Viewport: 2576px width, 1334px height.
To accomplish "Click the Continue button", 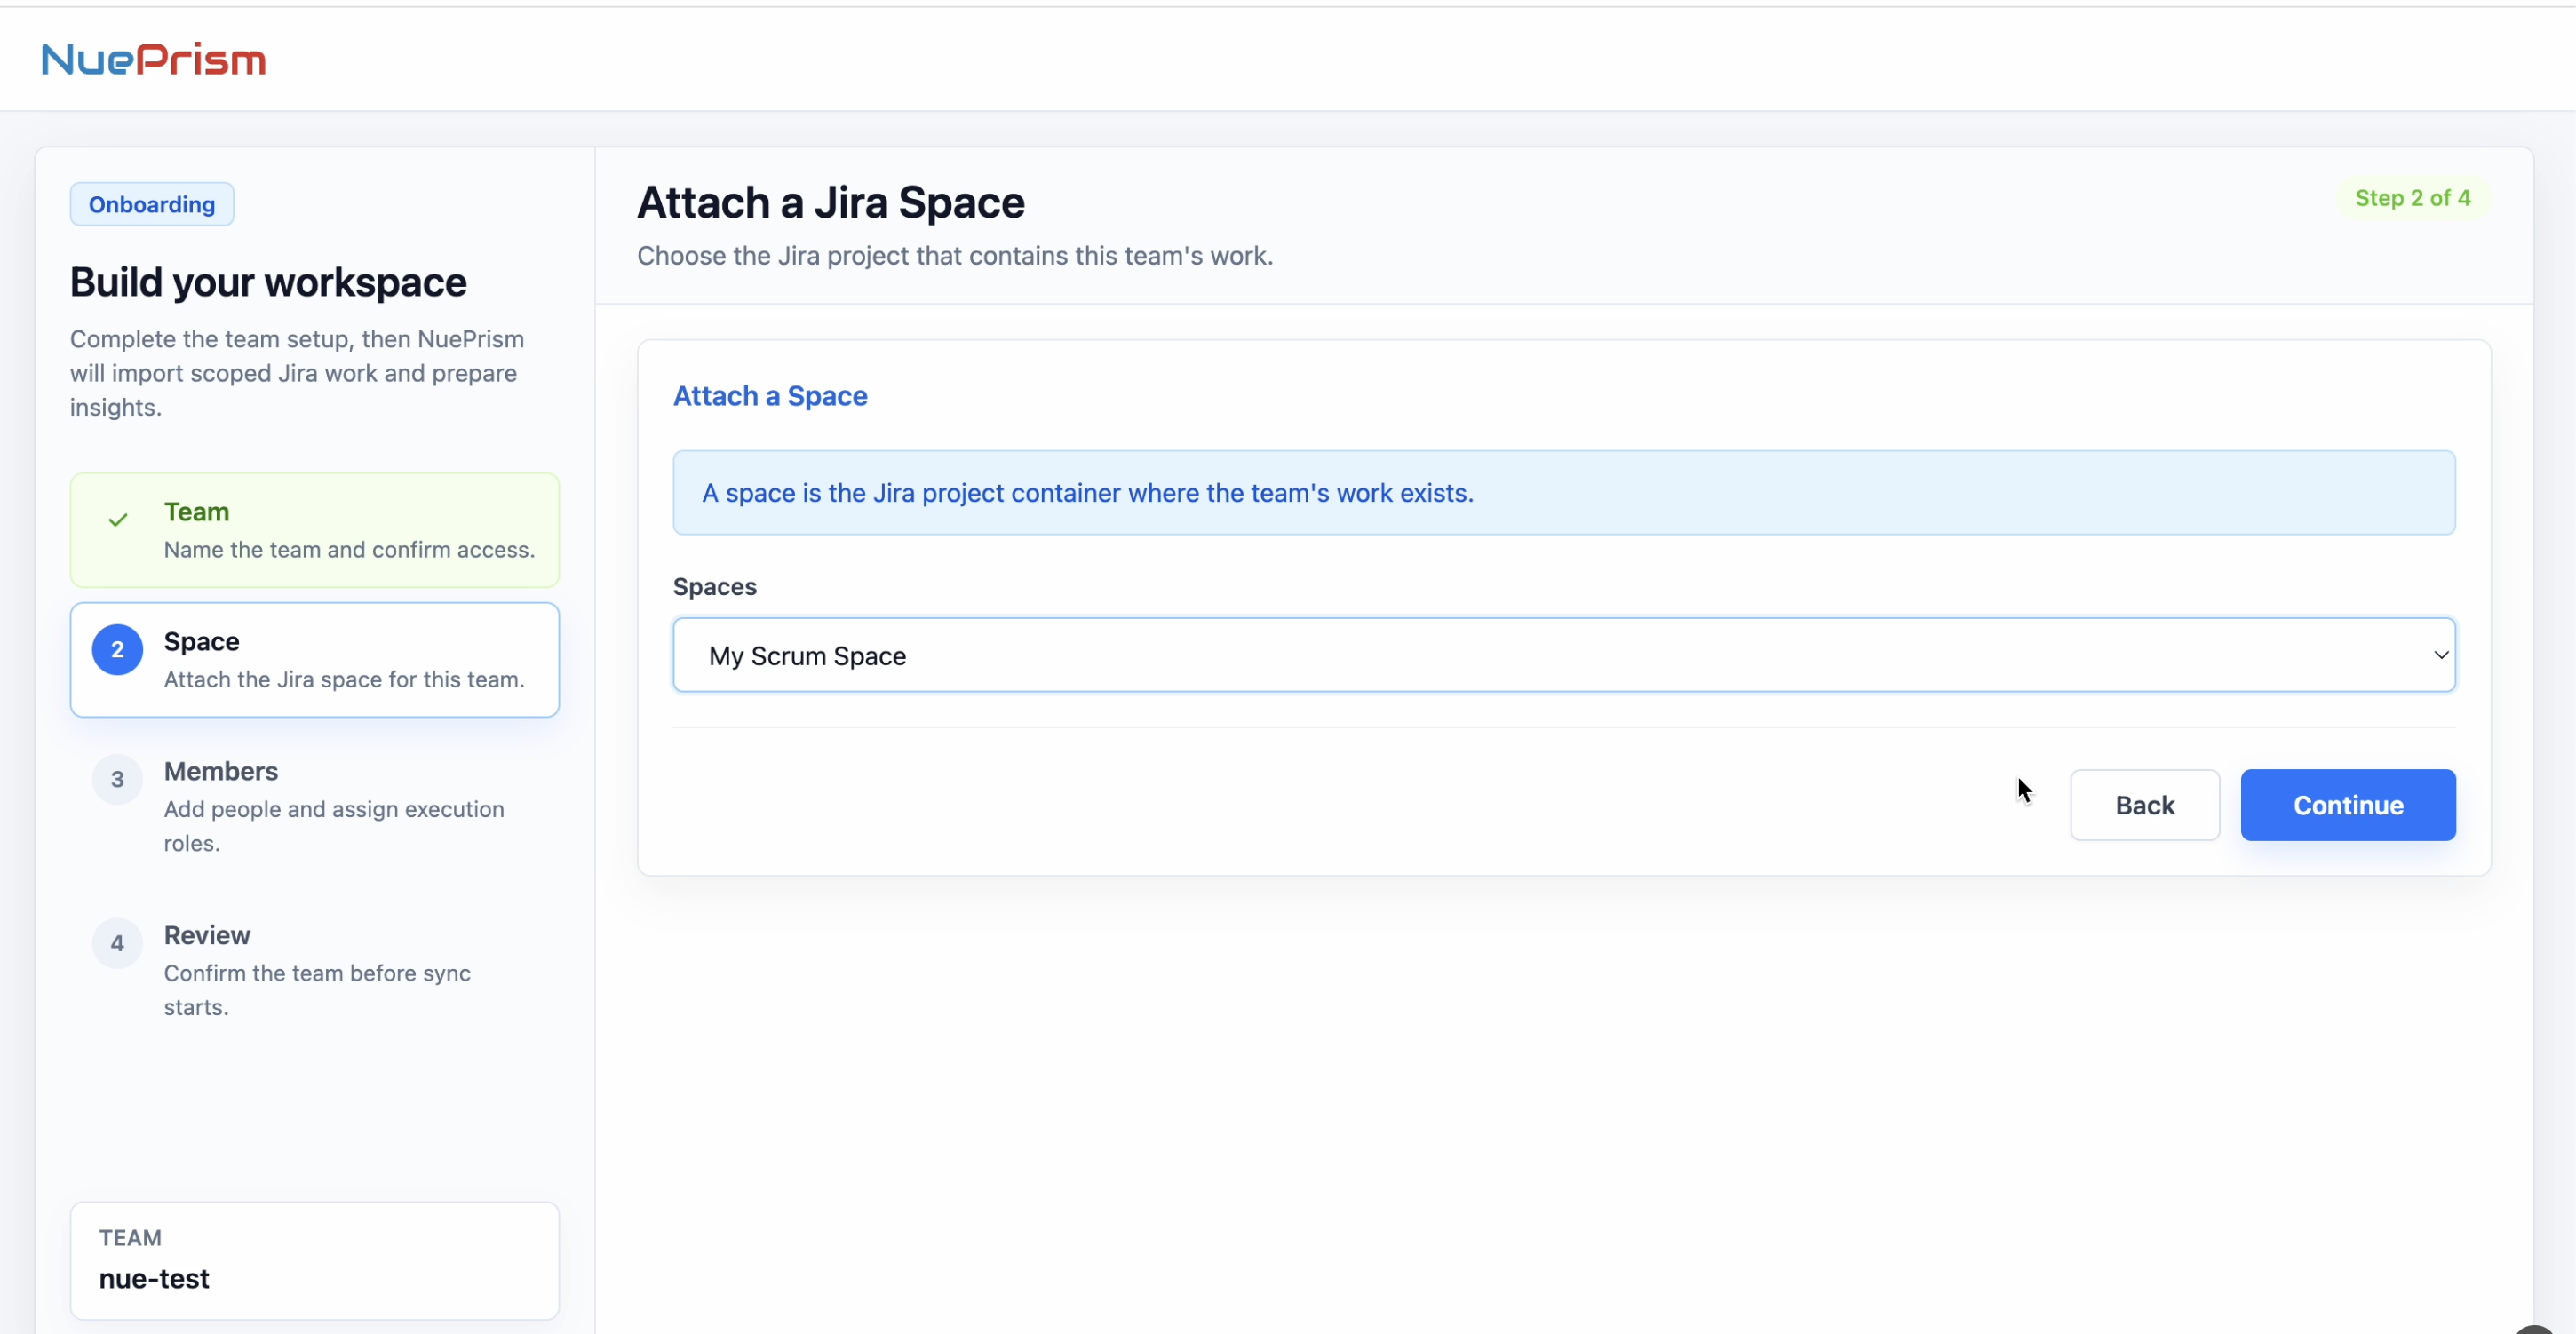I will point(2348,805).
